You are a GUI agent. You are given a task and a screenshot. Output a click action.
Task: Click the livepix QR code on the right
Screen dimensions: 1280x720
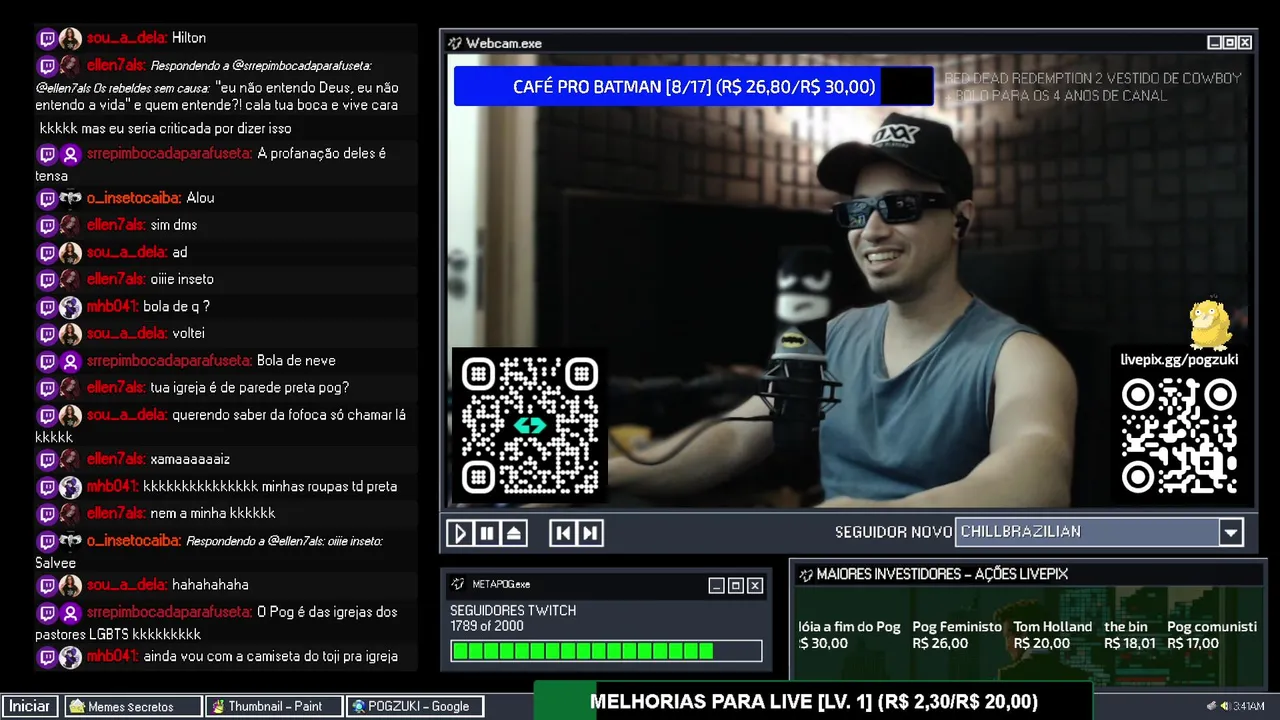[1179, 436]
